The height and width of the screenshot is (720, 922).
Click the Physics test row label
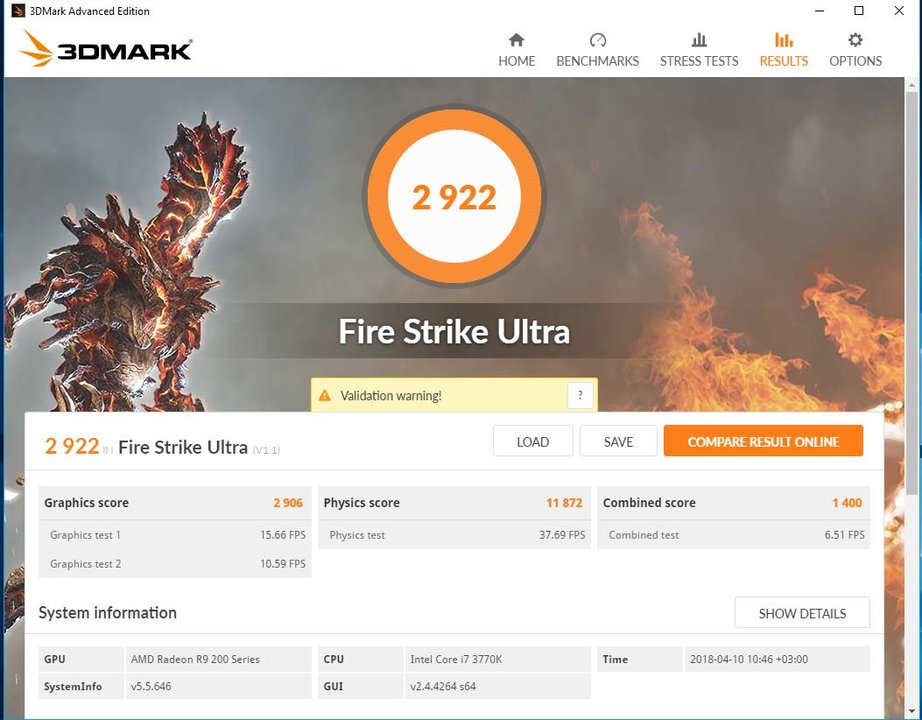pyautogui.click(x=357, y=535)
